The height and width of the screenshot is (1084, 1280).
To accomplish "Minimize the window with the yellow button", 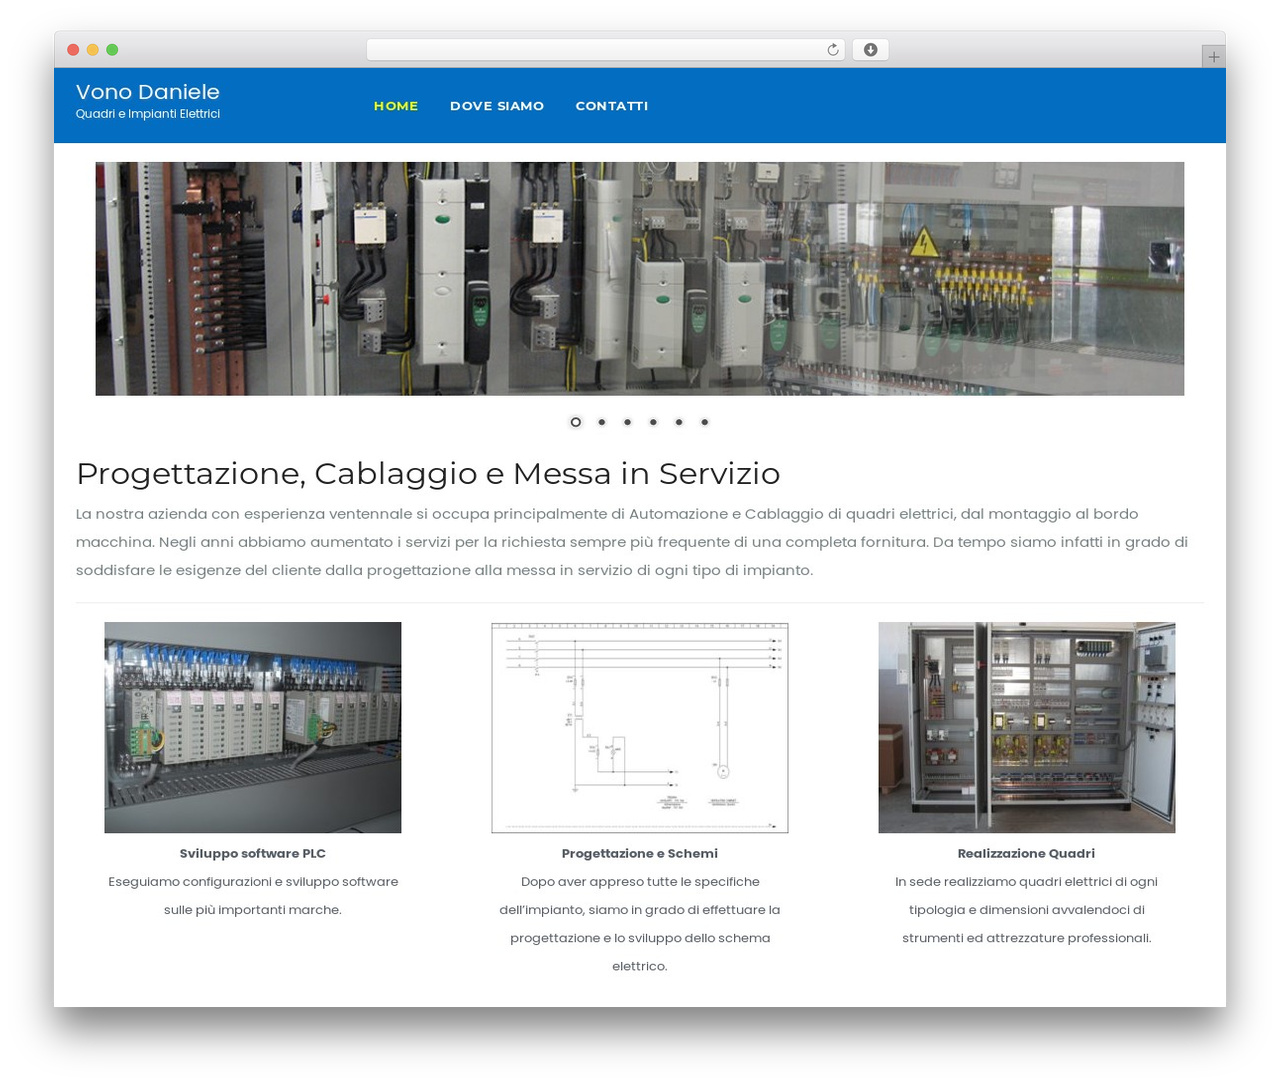I will (93, 50).
